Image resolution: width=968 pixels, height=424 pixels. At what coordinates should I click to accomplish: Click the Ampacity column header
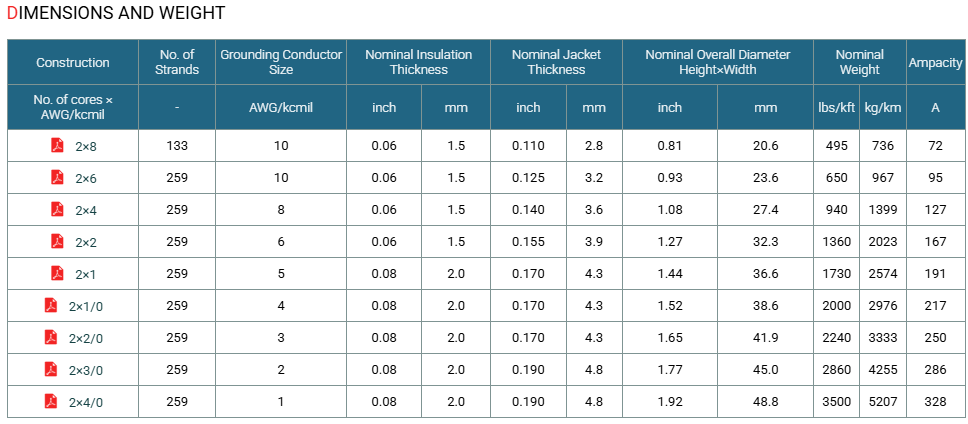935,62
